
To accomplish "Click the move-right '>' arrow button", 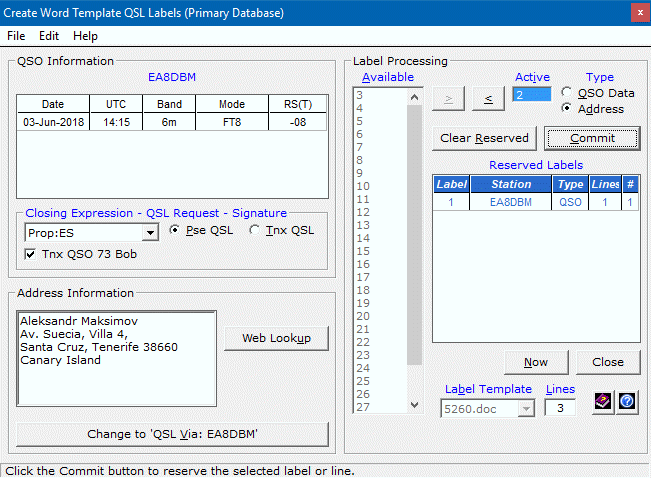I will pos(448,99).
